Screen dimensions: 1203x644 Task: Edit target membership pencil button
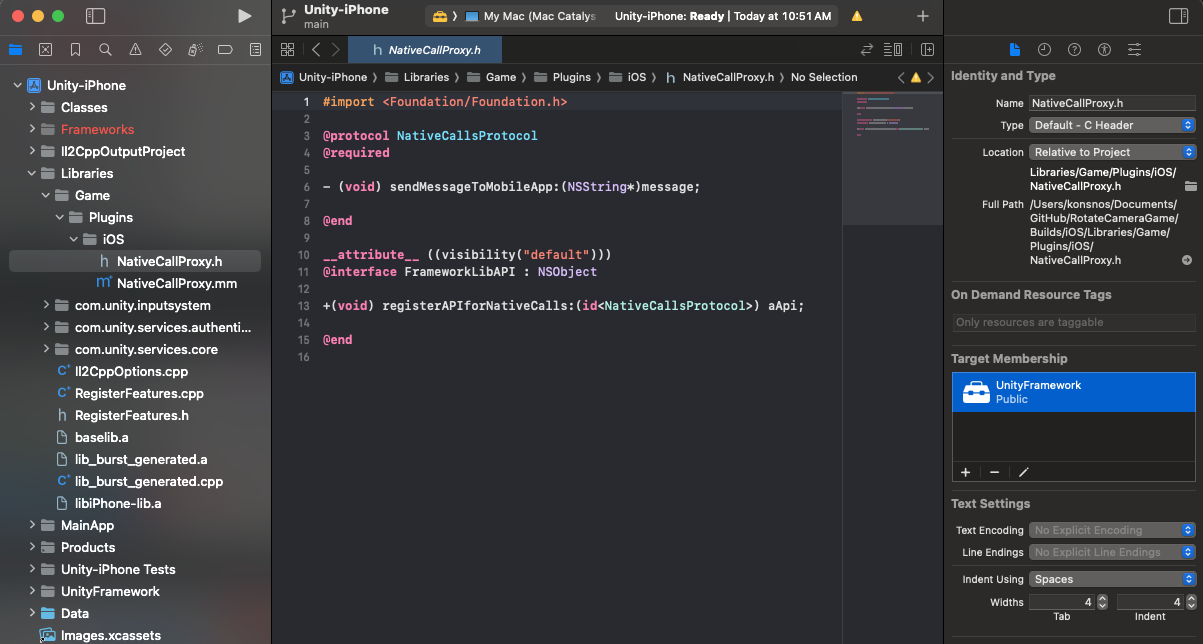(1024, 472)
